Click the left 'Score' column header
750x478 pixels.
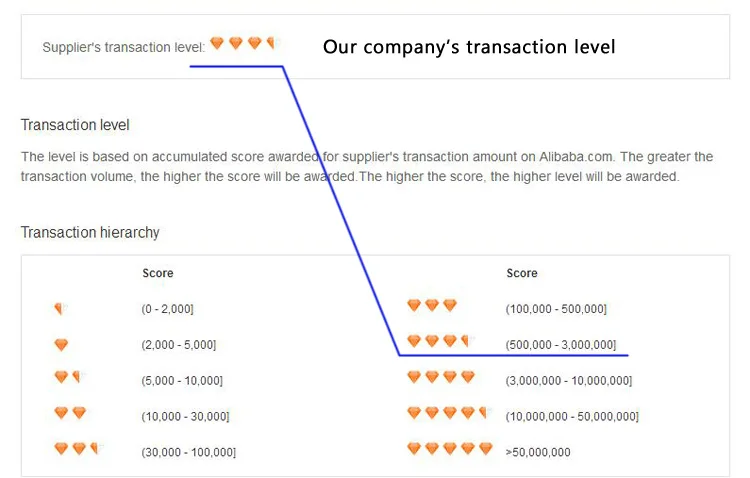click(158, 273)
